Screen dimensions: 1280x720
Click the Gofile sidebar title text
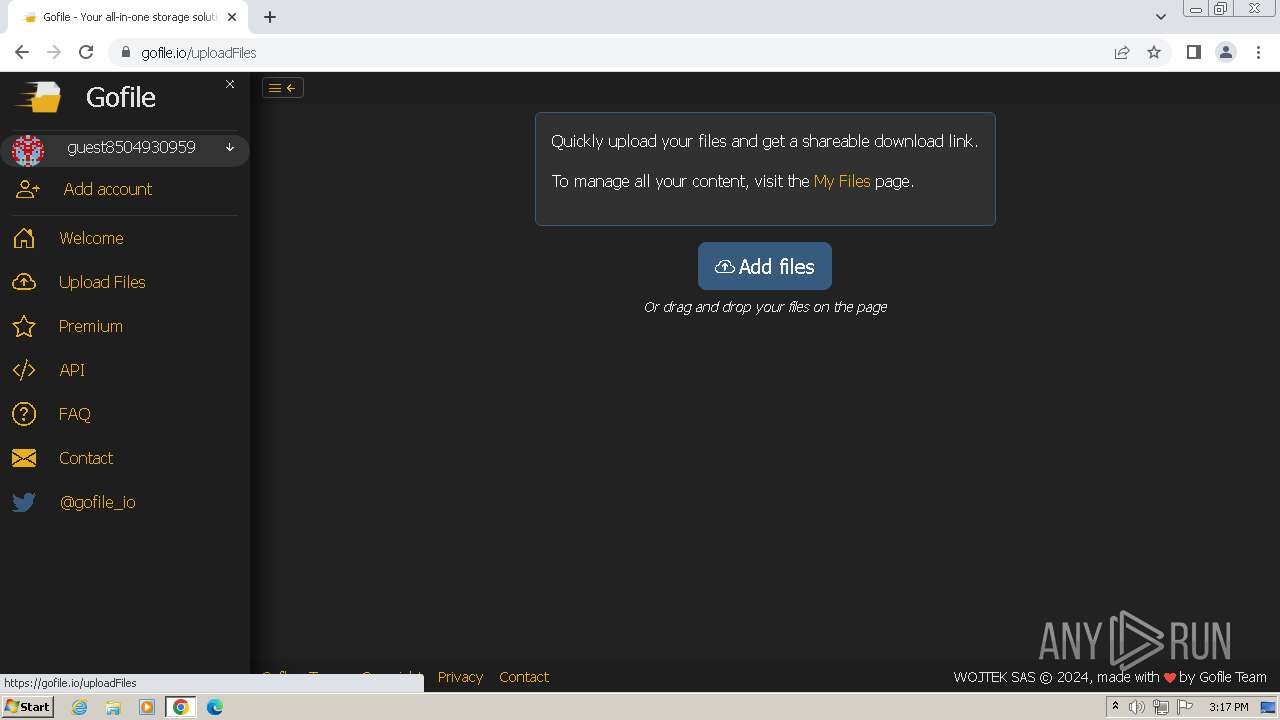point(121,97)
